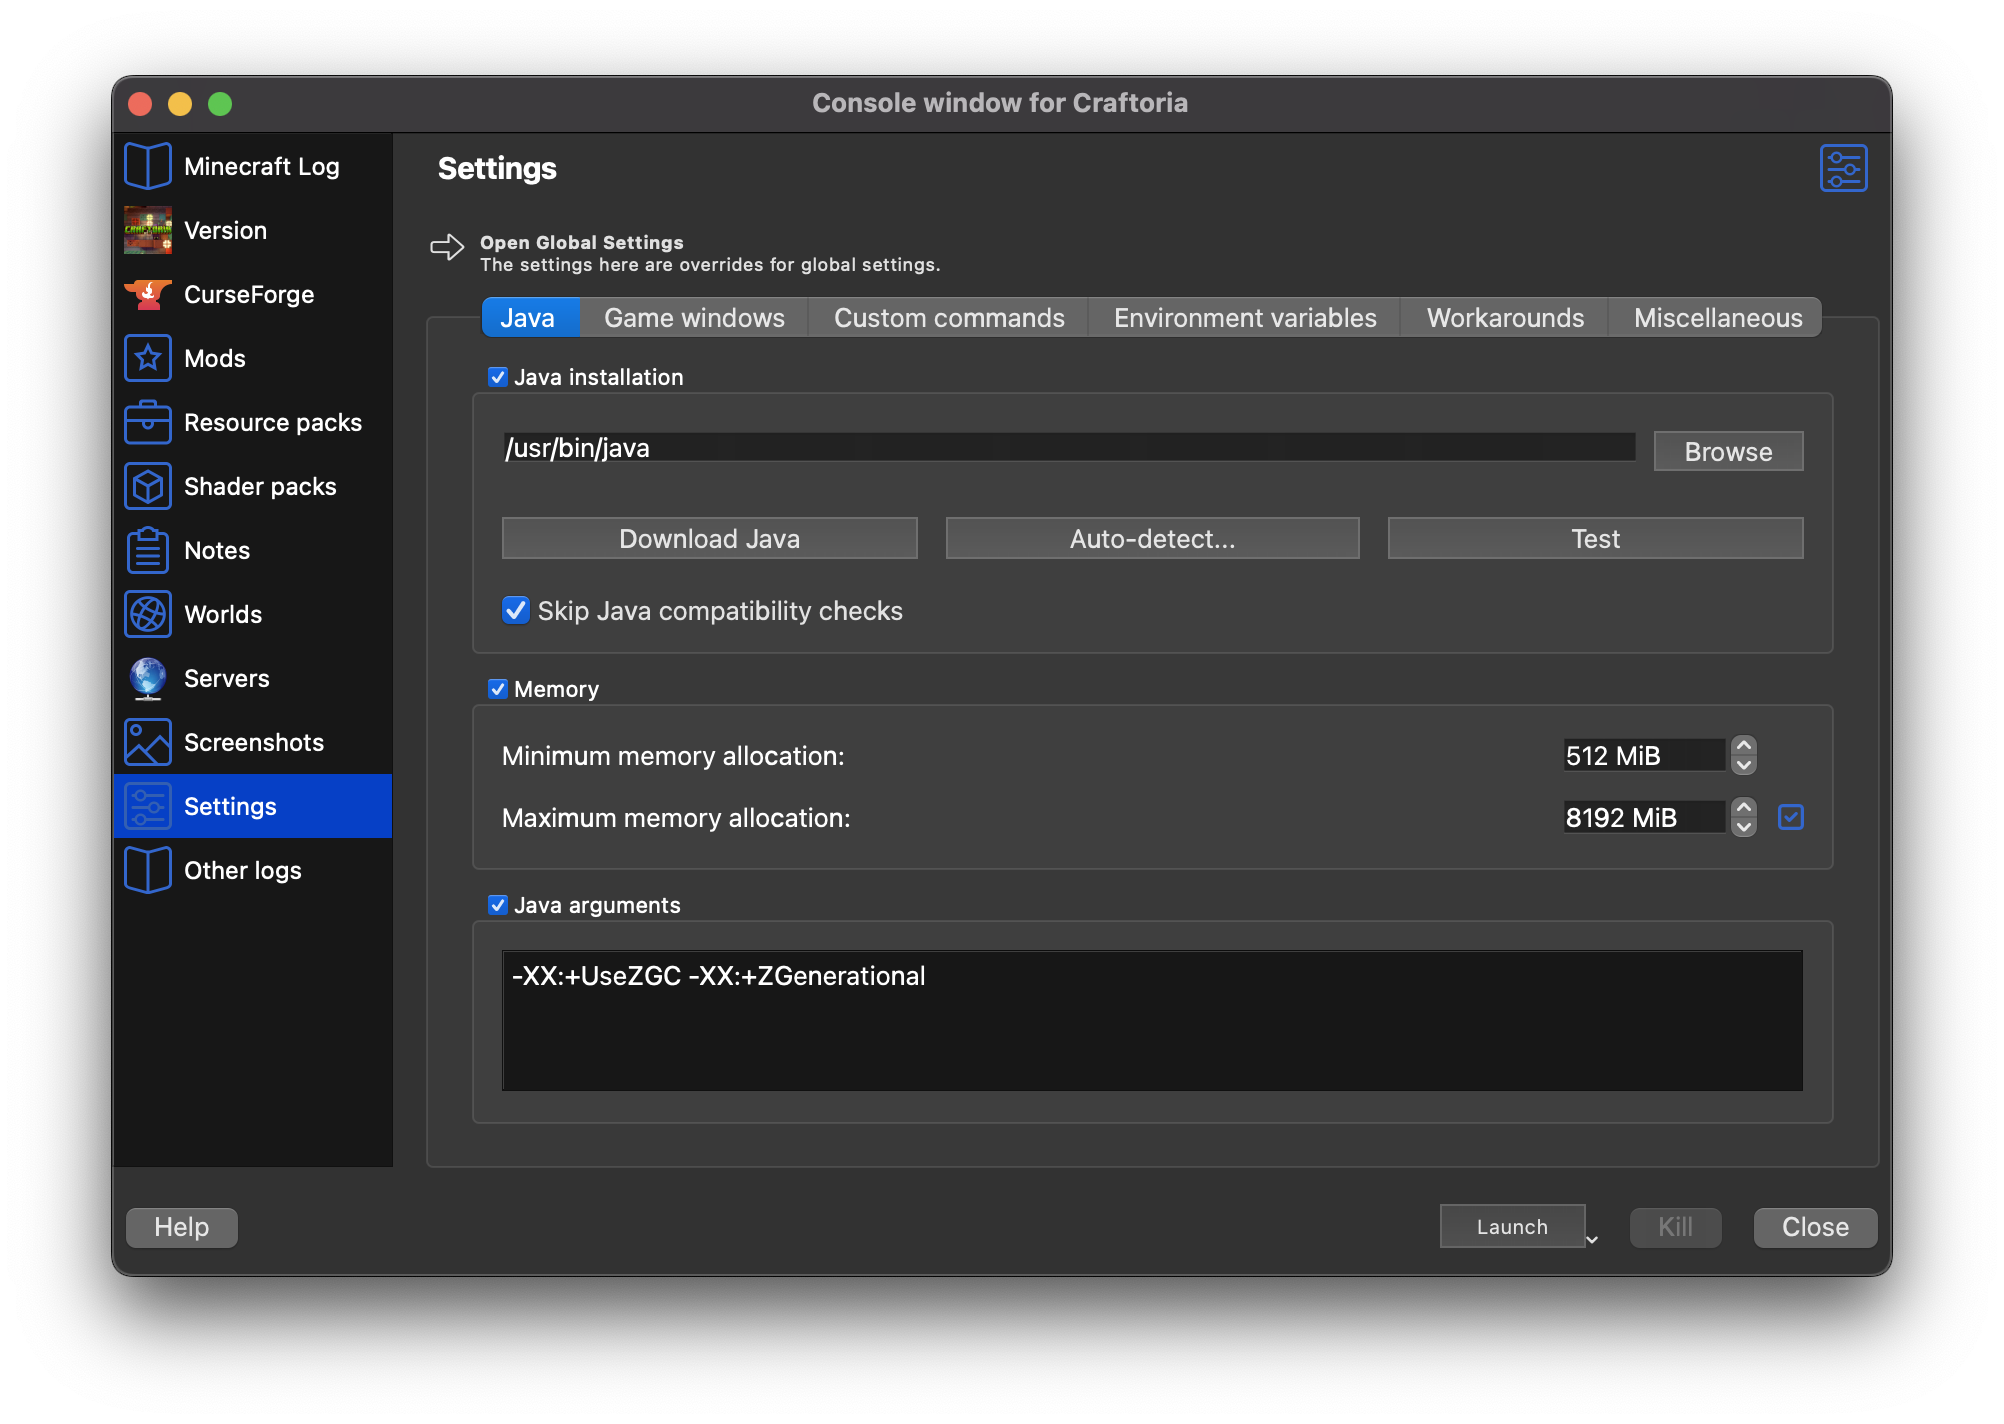Screen dimensions: 2004x1424
Task: Open the Minecraft Log book icon
Action: tap(148, 166)
